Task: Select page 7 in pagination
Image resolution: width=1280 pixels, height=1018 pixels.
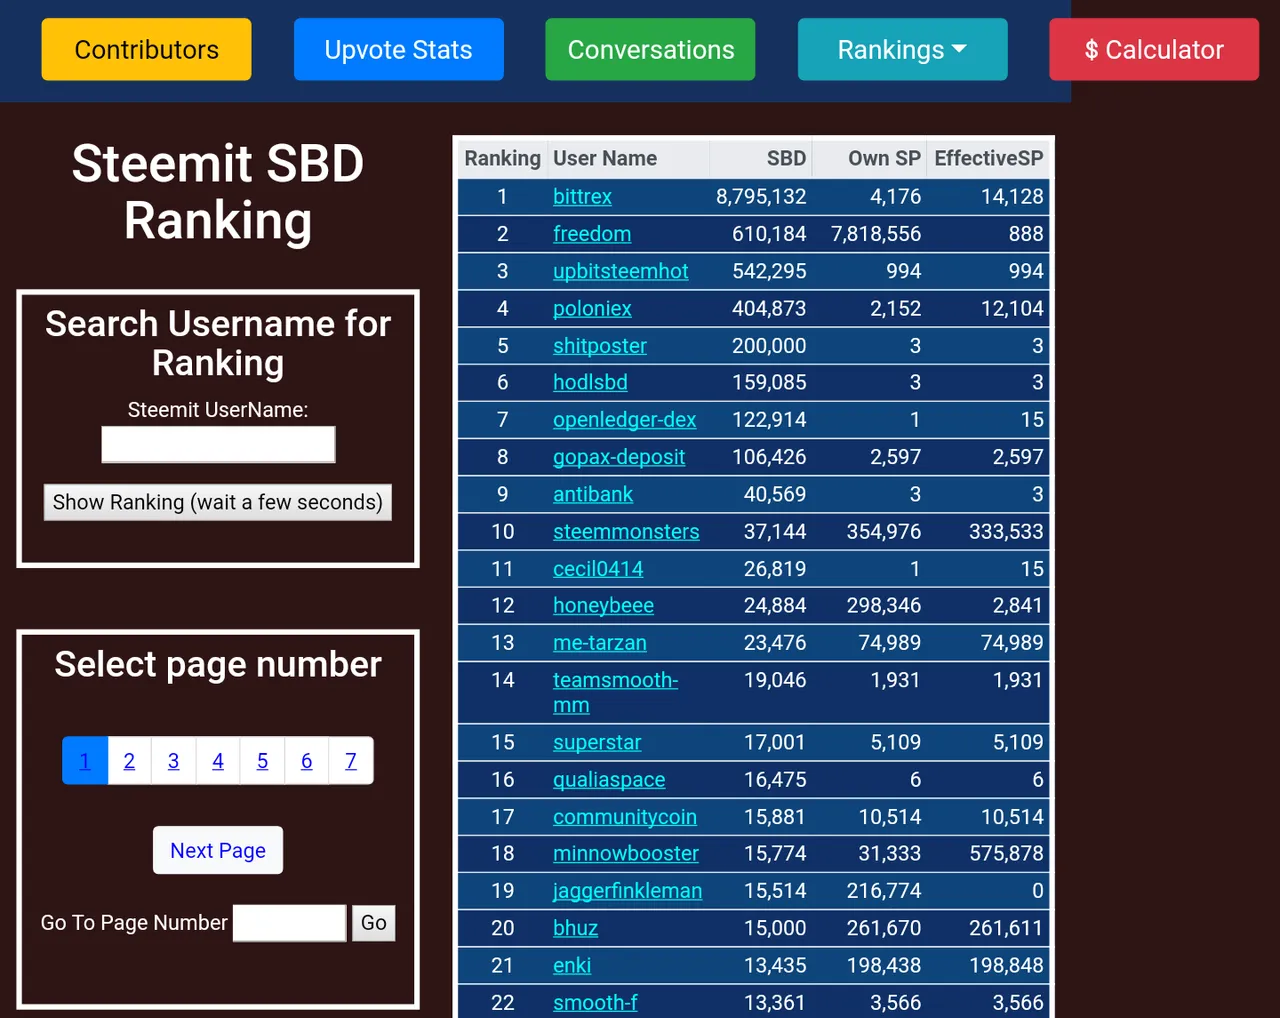Action: click(x=351, y=761)
